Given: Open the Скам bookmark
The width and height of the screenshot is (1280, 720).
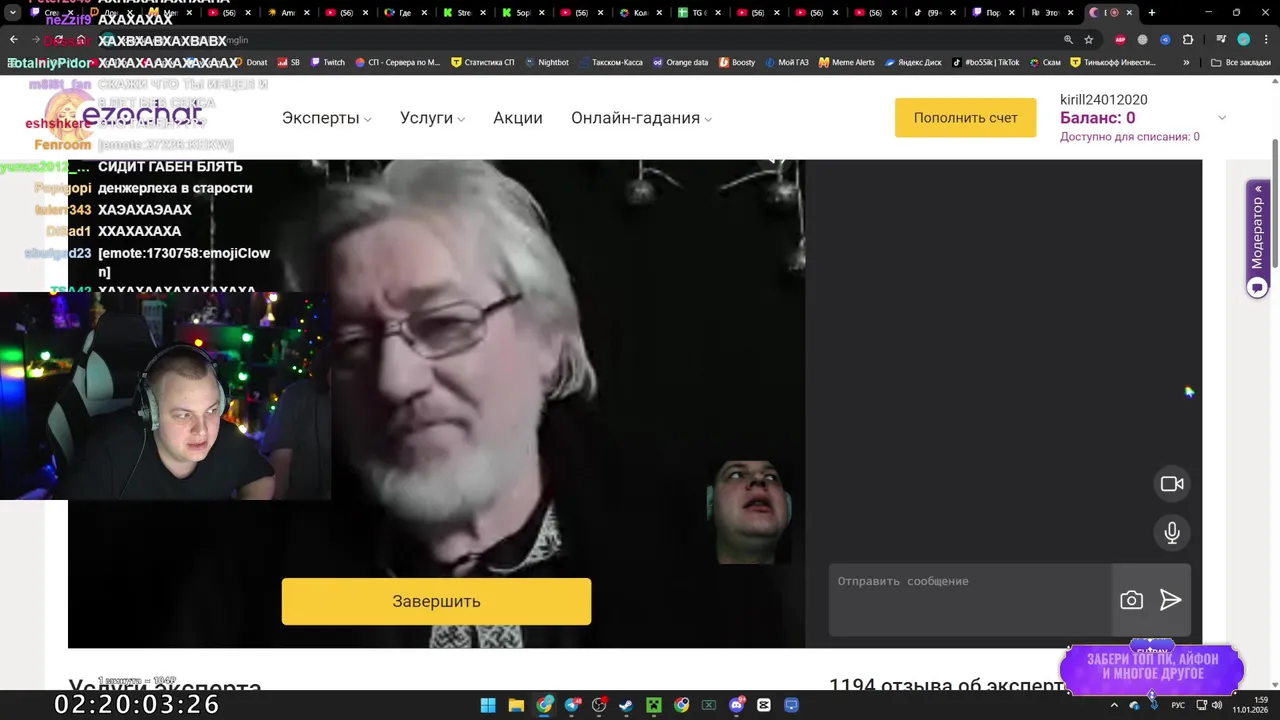Looking at the screenshot, I should [1044, 62].
